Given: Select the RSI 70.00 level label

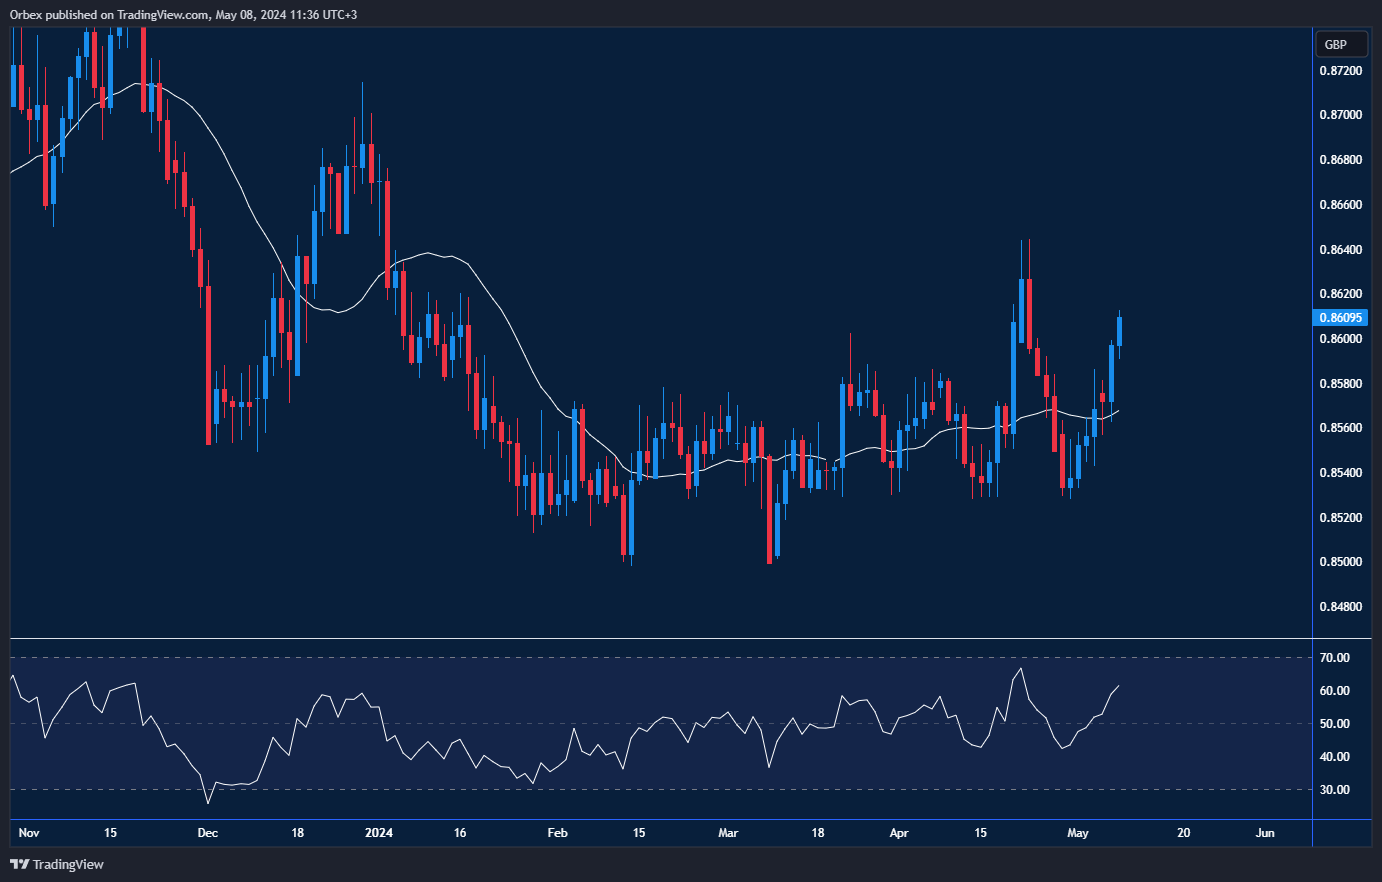Looking at the screenshot, I should pos(1334,658).
